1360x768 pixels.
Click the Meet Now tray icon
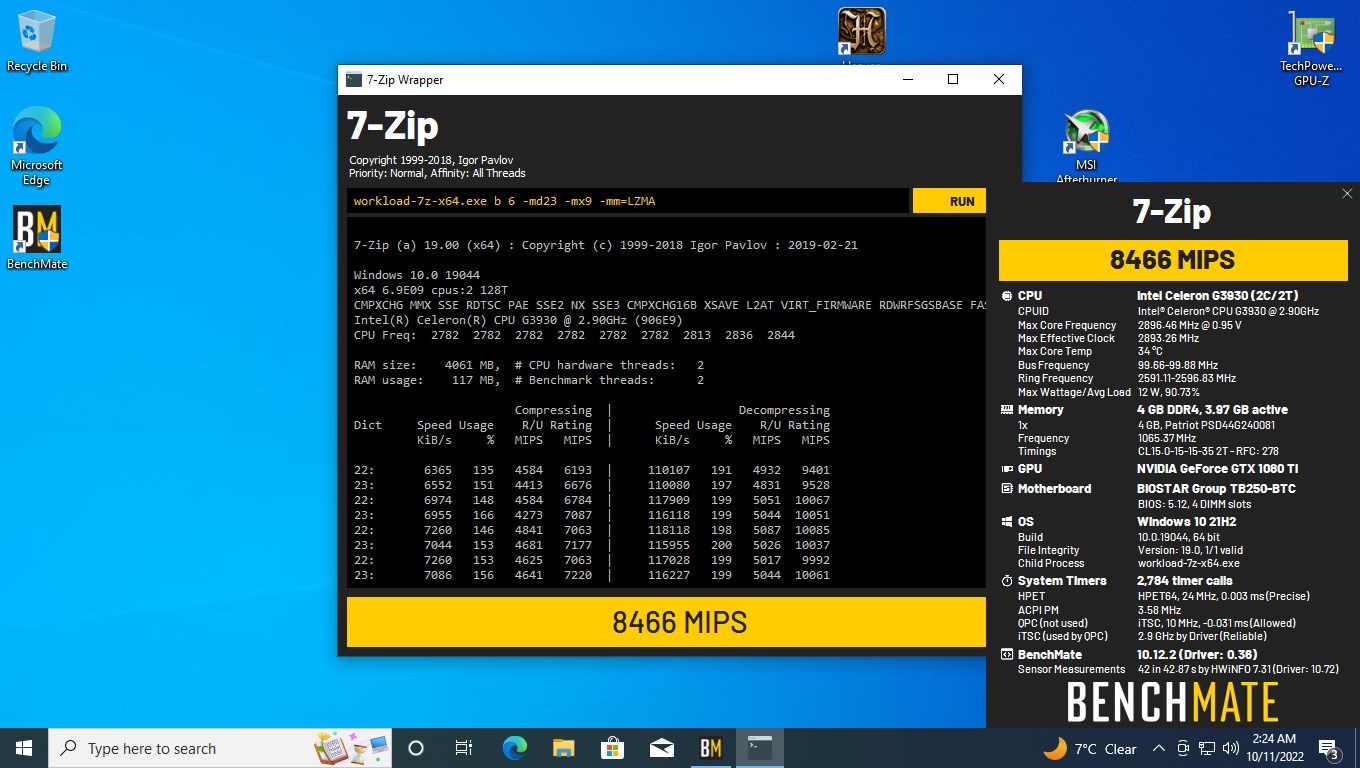tap(1183, 748)
